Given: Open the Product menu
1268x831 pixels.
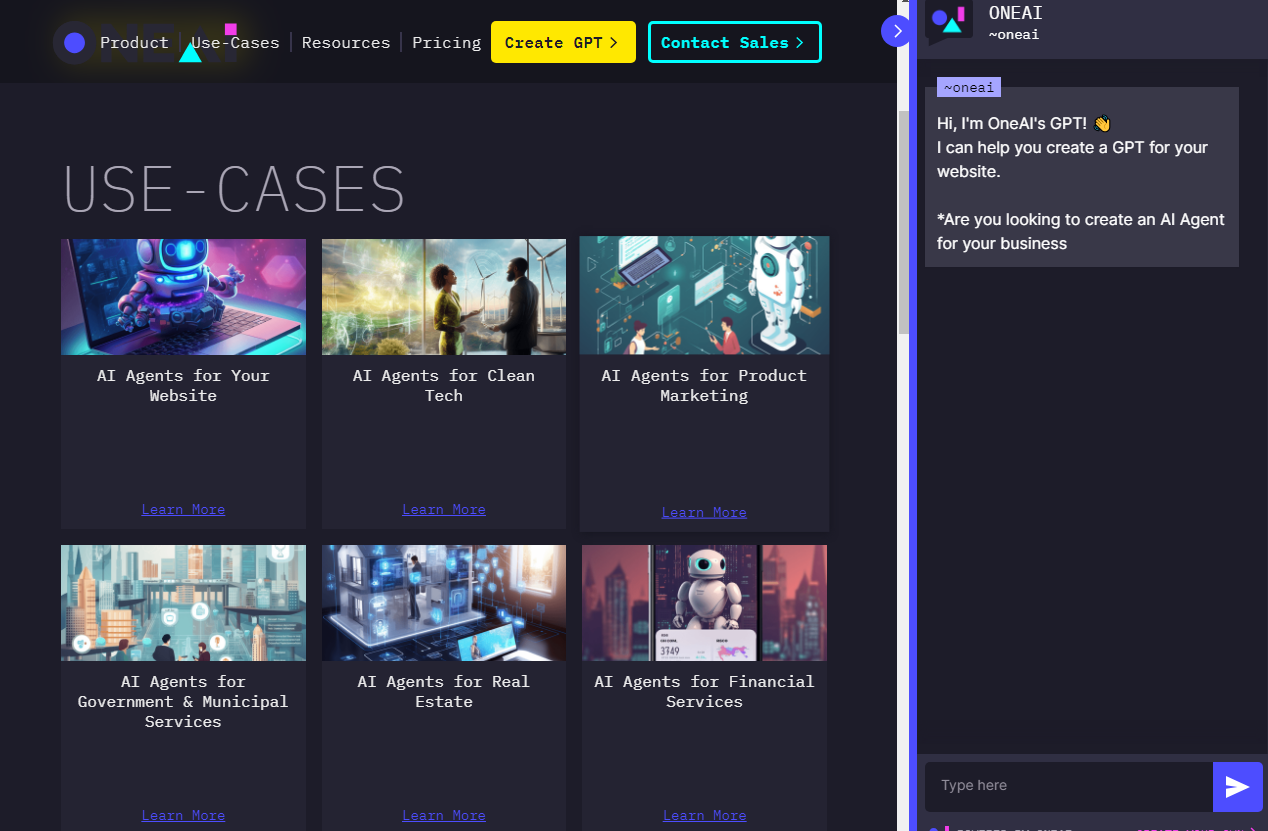Looking at the screenshot, I should (x=134, y=43).
